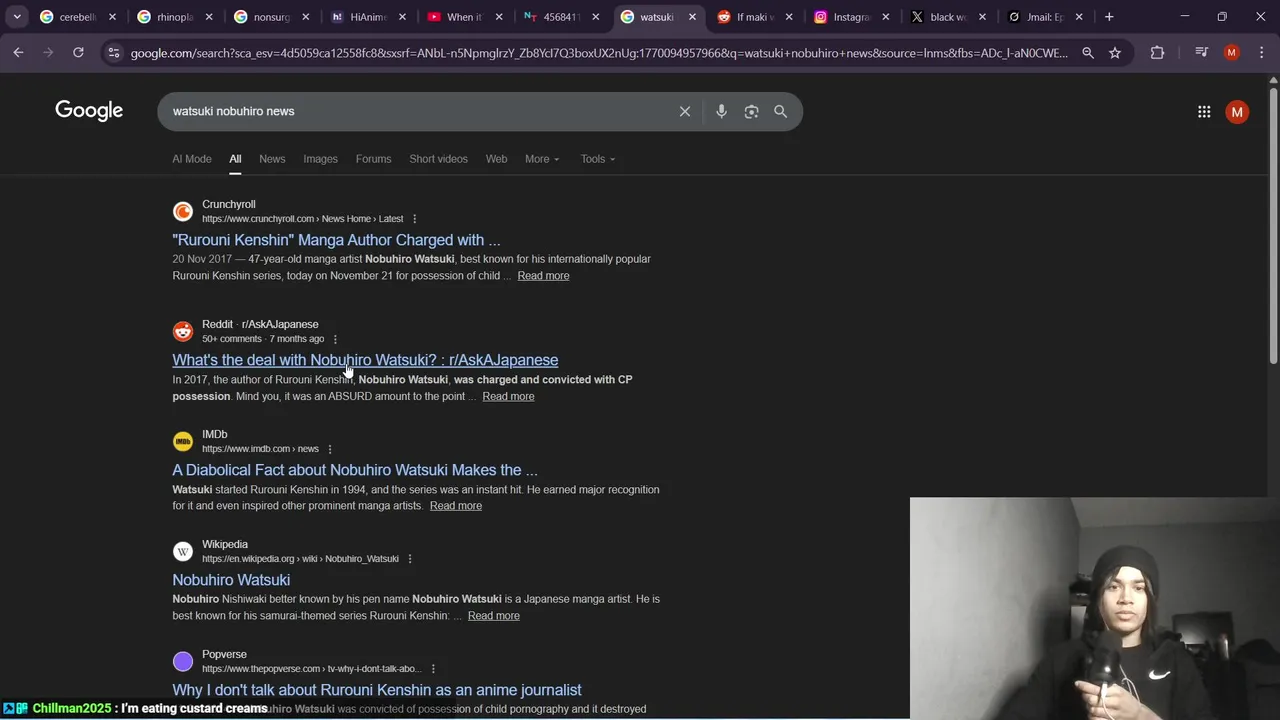Open A Diabolical Fact about Nobuhiro Watsuki link

355,470
